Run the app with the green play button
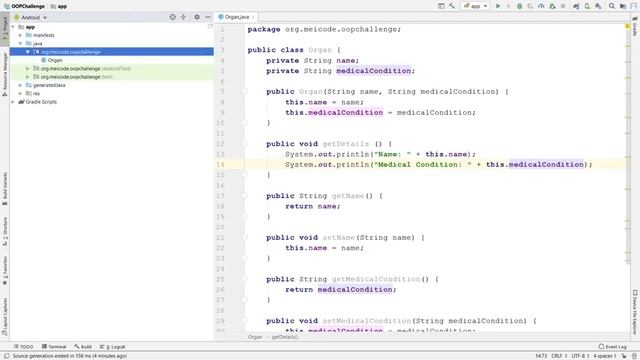Viewport: 640px width, 360px height. [x=498, y=6]
